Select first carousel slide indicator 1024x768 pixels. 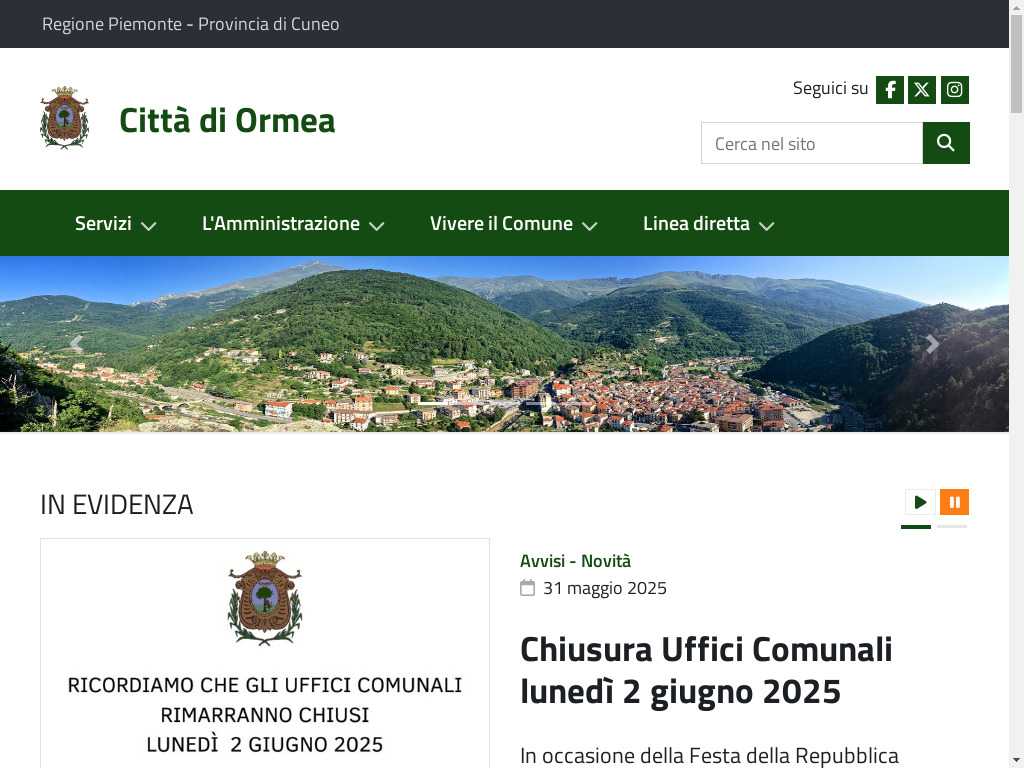coord(916,526)
